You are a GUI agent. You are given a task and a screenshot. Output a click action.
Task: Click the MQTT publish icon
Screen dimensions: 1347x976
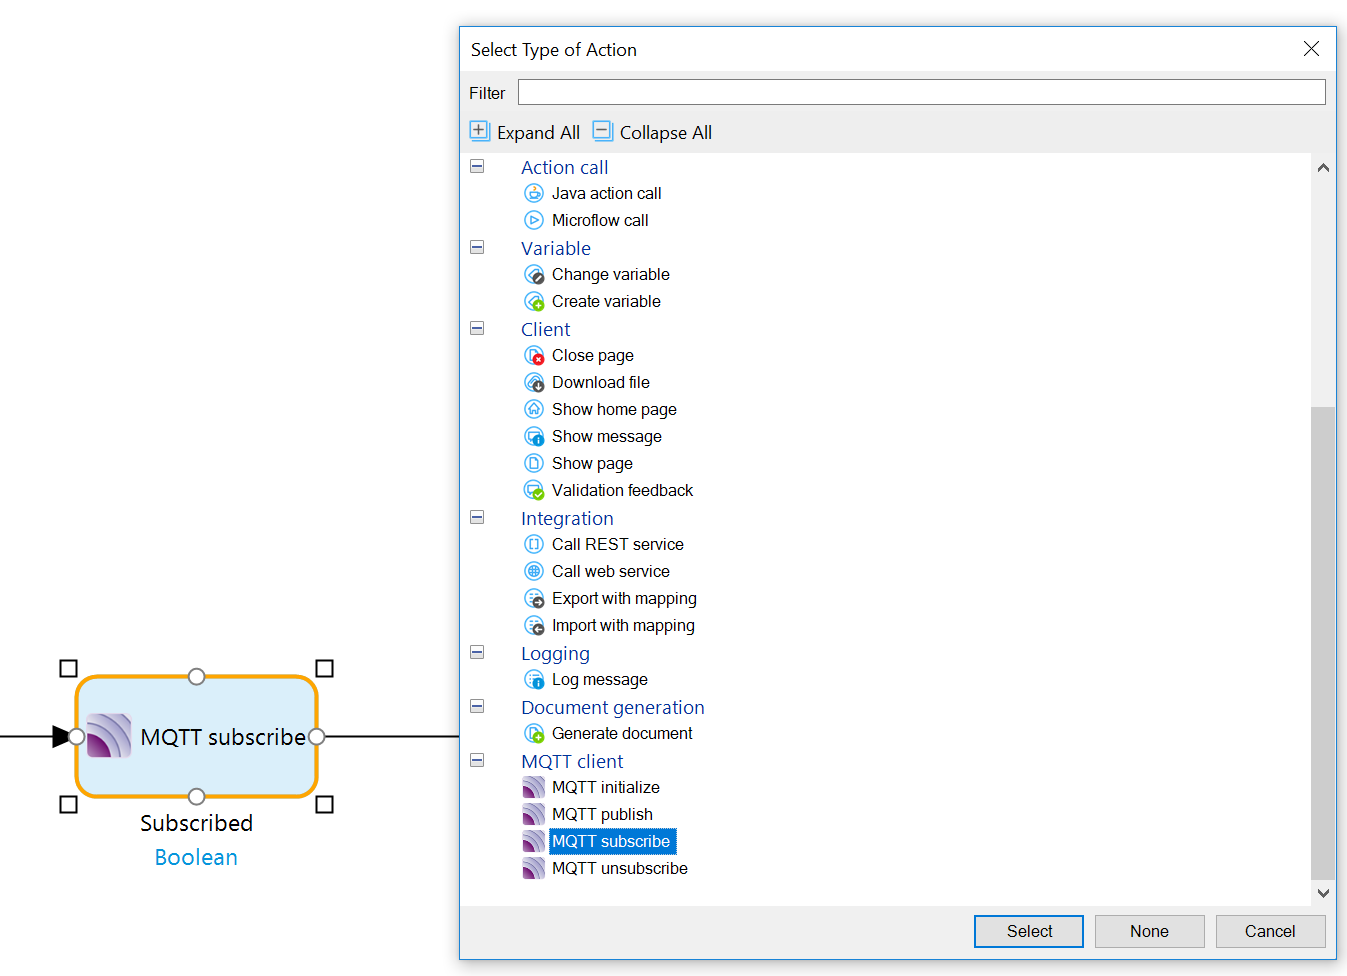(534, 814)
